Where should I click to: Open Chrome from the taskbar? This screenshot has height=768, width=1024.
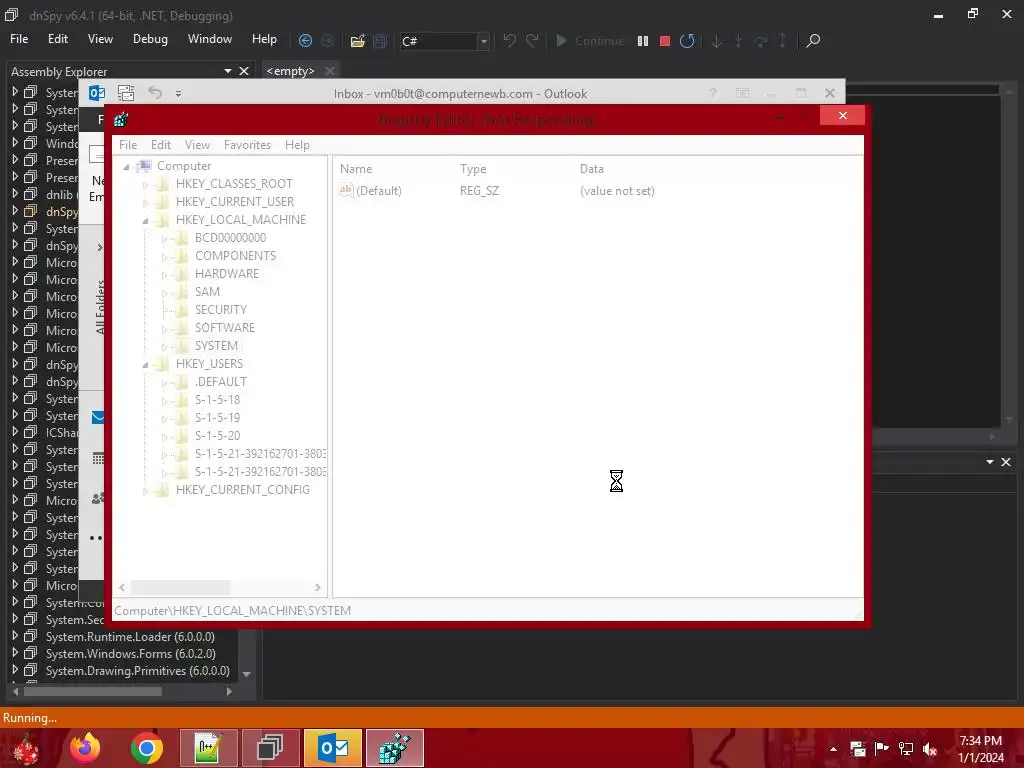(x=146, y=748)
